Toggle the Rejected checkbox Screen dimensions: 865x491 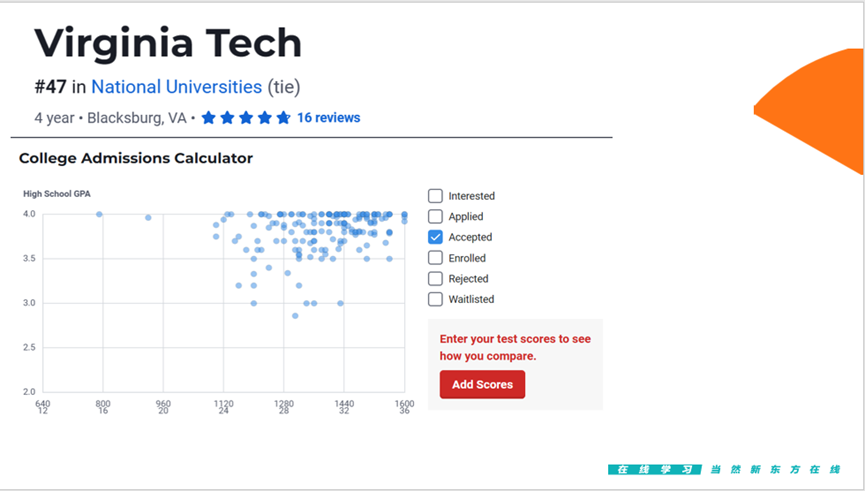coord(435,279)
